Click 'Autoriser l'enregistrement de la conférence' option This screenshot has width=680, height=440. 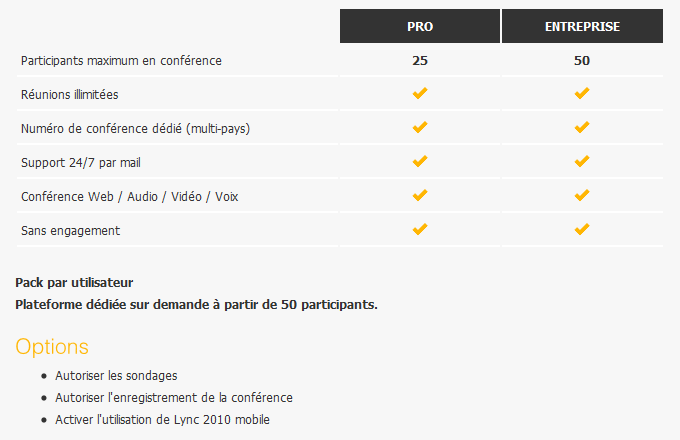click(x=174, y=398)
